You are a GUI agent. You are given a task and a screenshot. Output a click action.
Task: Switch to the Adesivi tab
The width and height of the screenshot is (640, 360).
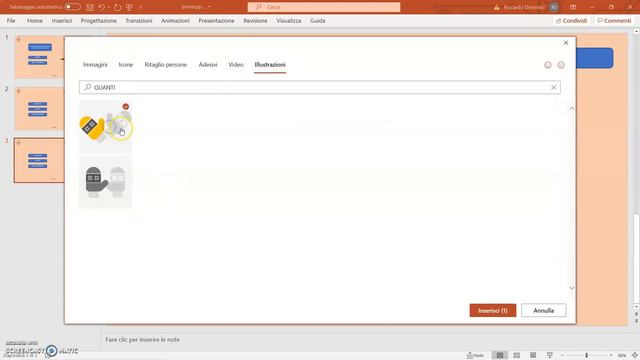pyautogui.click(x=208, y=64)
